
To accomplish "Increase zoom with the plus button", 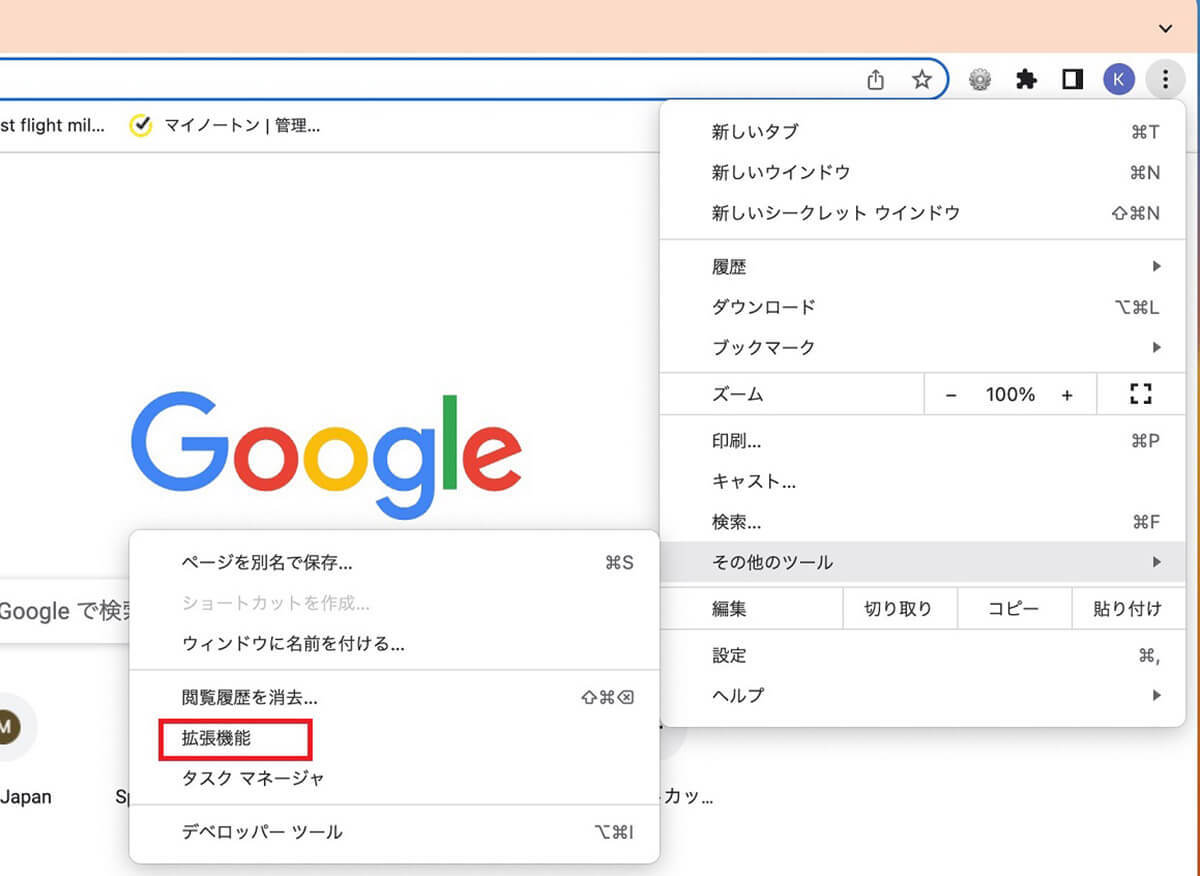I will point(1067,395).
